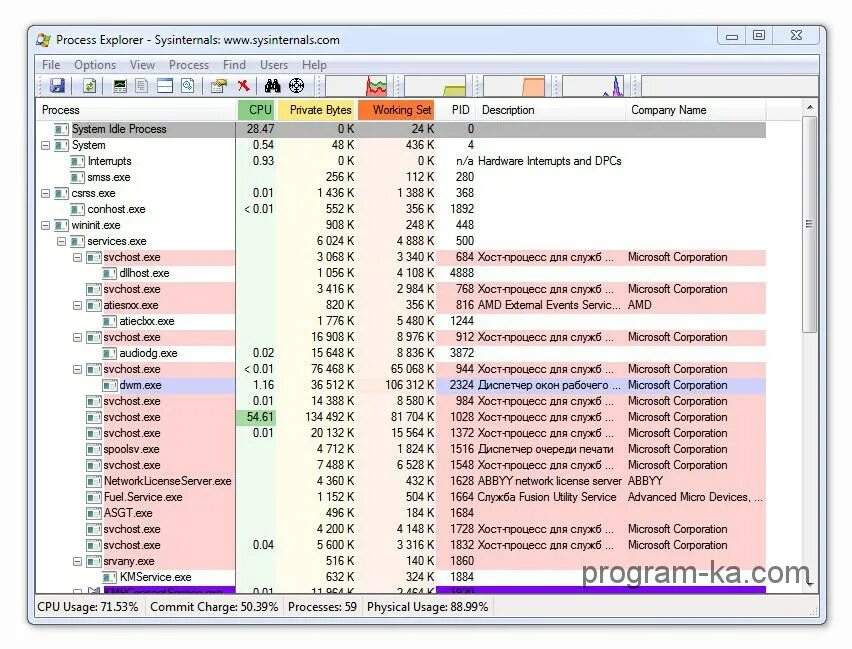This screenshot has height=649, width=852.
Task: Click the commit history mini graph in toolbar
Action: coord(435,86)
